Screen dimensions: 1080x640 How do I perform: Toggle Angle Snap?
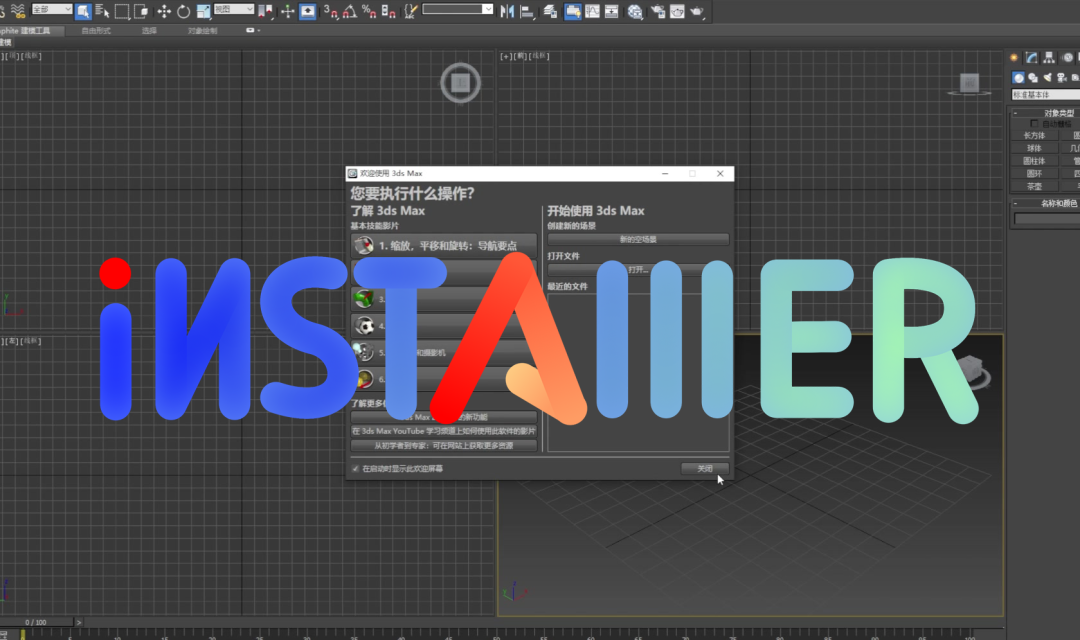point(350,11)
